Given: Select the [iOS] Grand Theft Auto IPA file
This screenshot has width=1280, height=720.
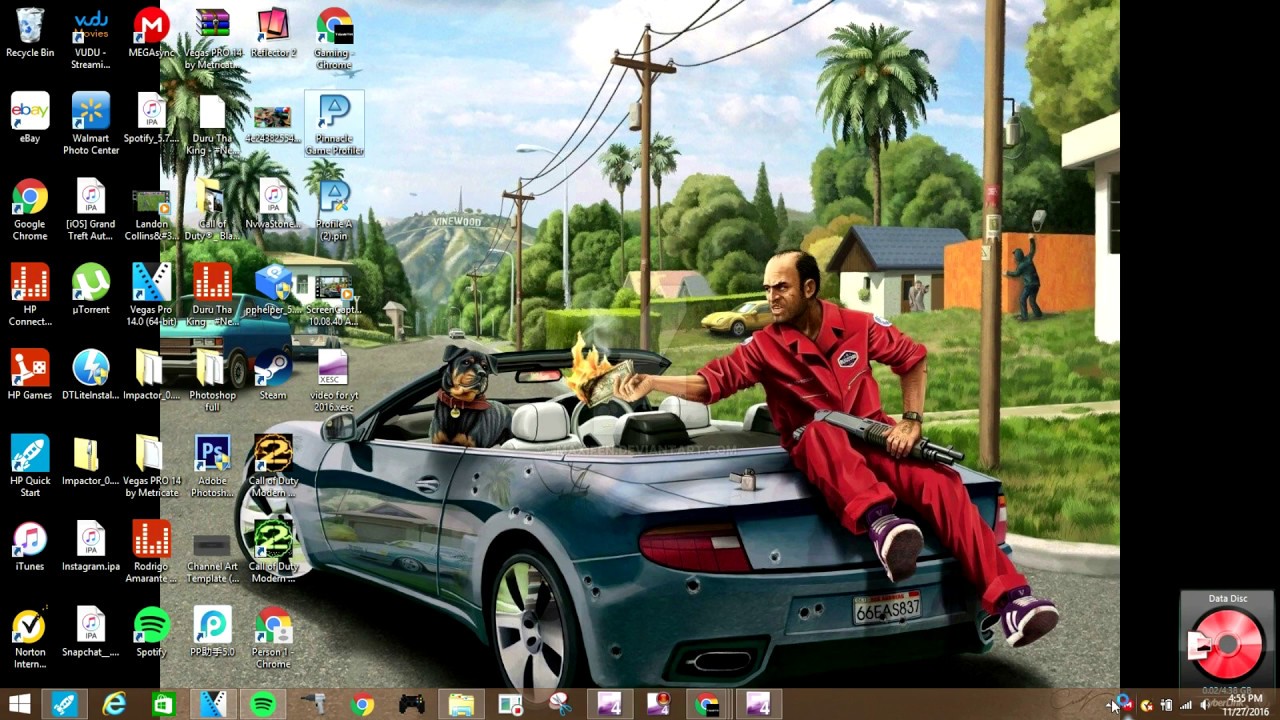Looking at the screenshot, I should coord(91,211).
